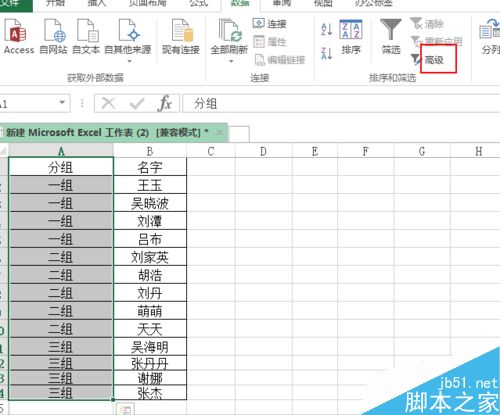Import data from website (自网站)
Screen dimensions: 500x415
[53, 37]
